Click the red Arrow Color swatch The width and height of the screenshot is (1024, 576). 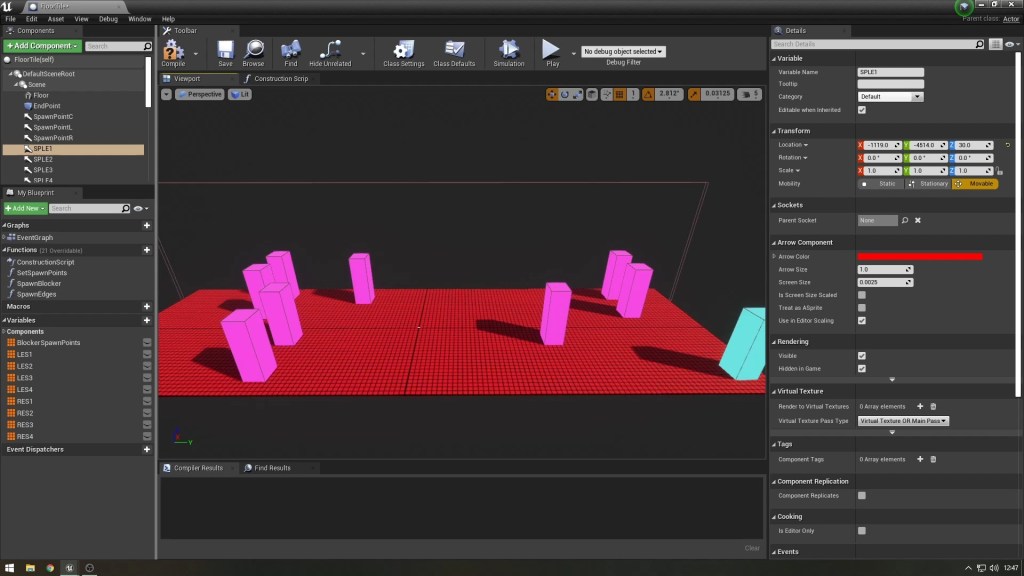(x=920, y=257)
